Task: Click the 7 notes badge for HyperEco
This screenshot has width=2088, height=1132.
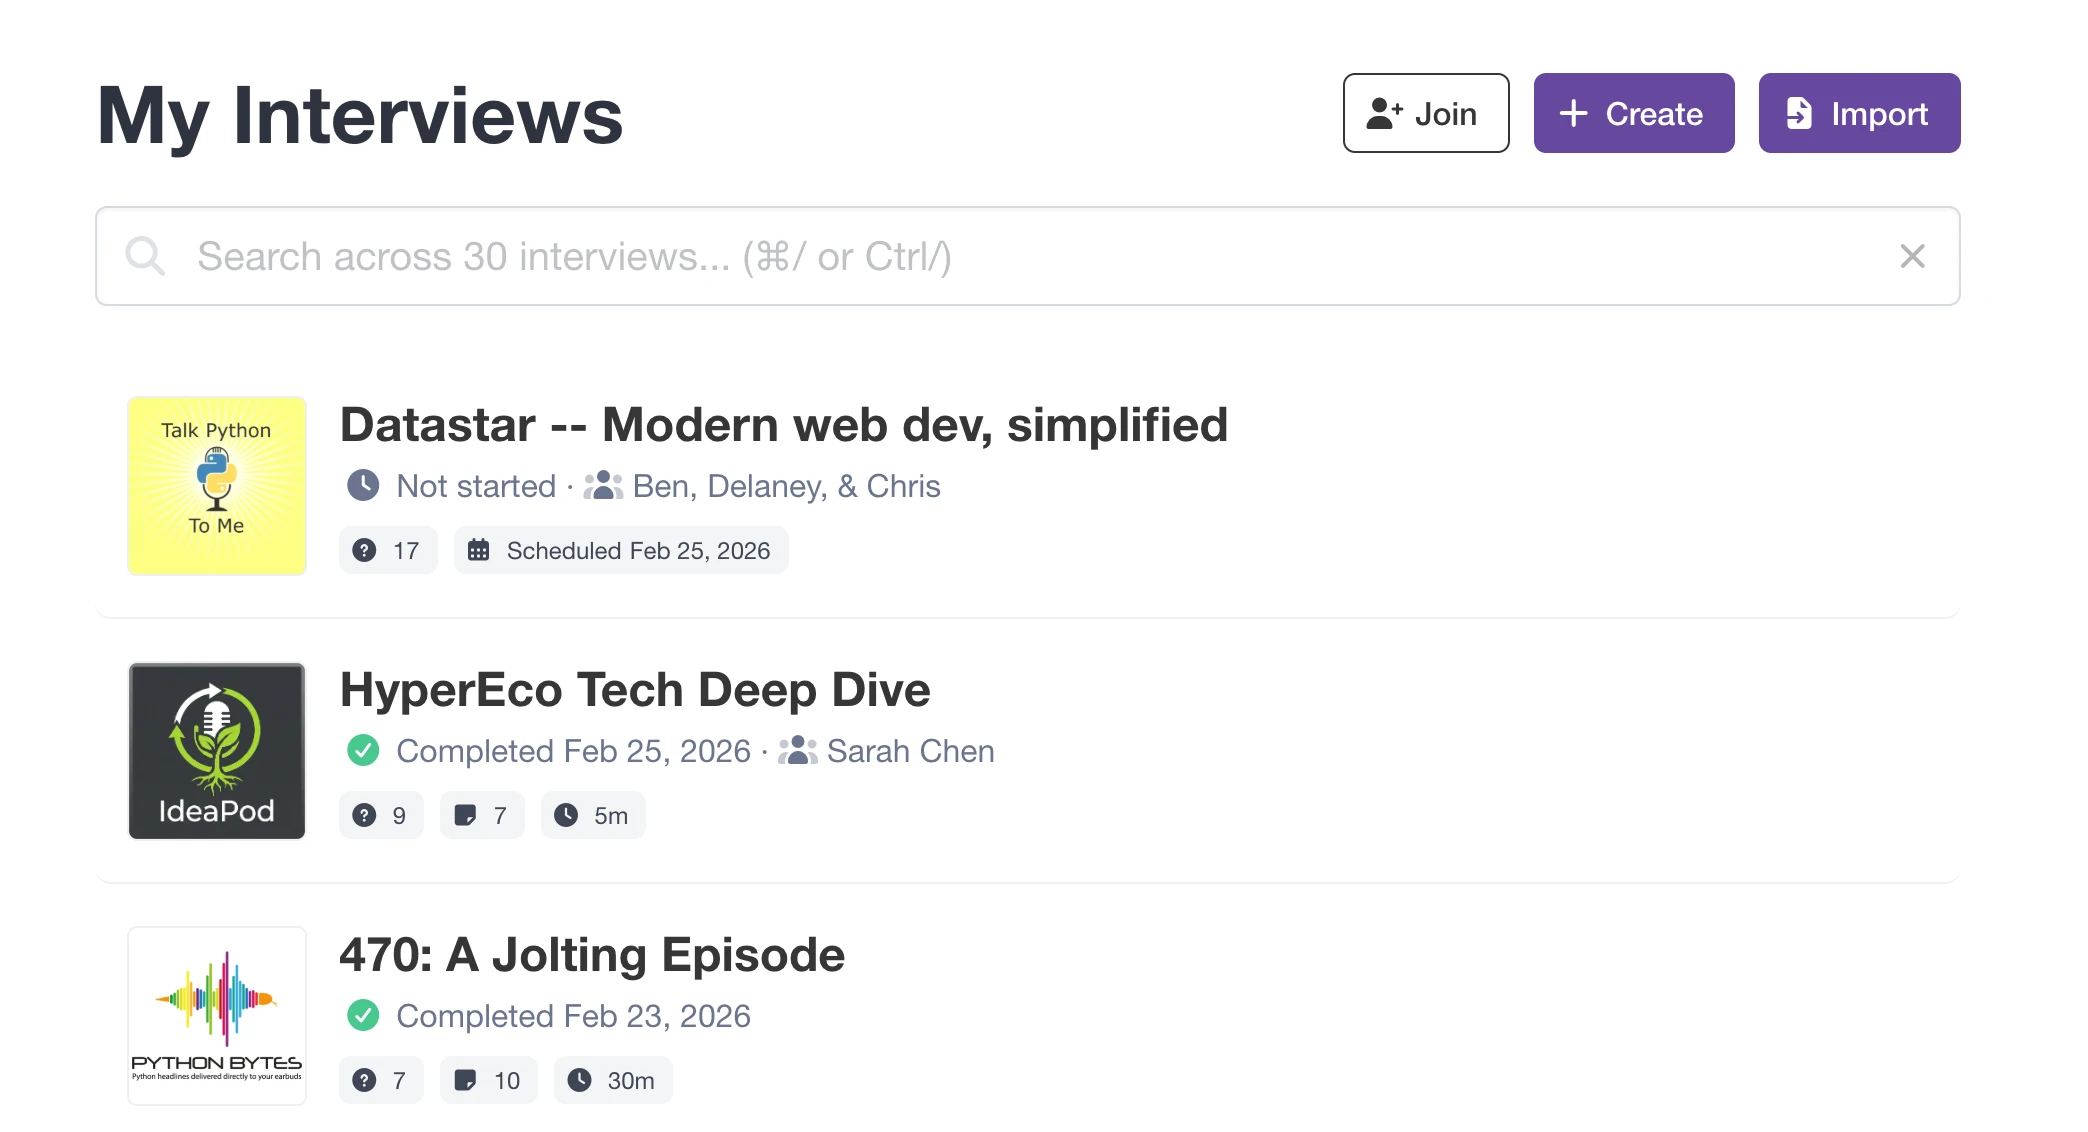Action: point(482,815)
